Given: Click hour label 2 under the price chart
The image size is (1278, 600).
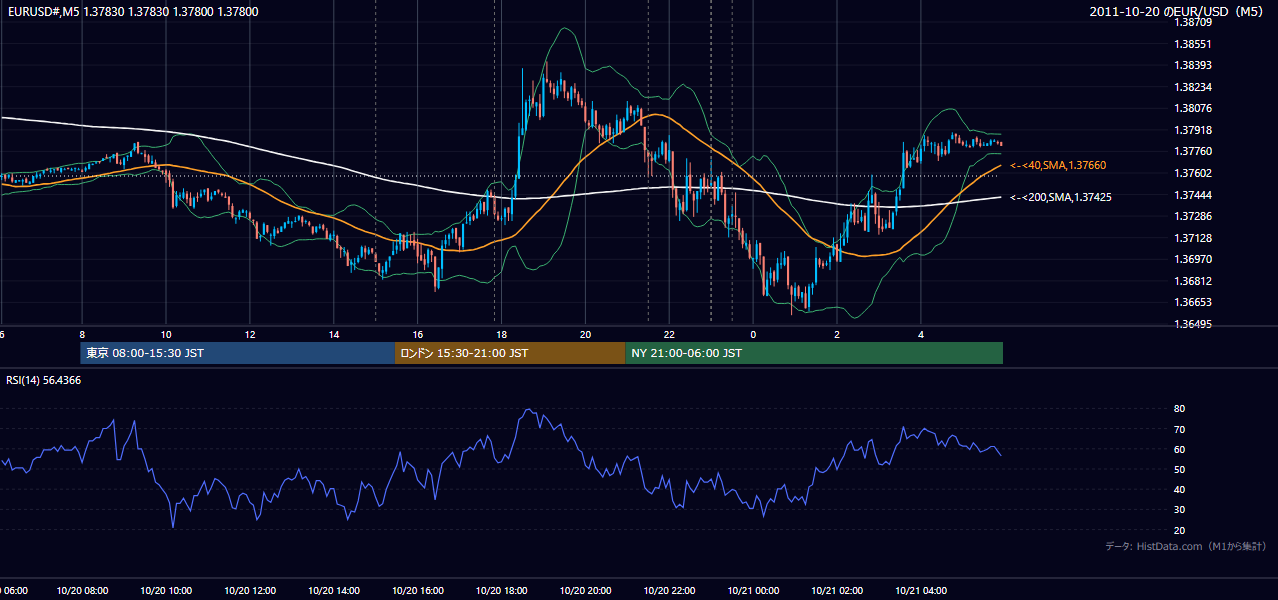Looking at the screenshot, I should tap(837, 334).
